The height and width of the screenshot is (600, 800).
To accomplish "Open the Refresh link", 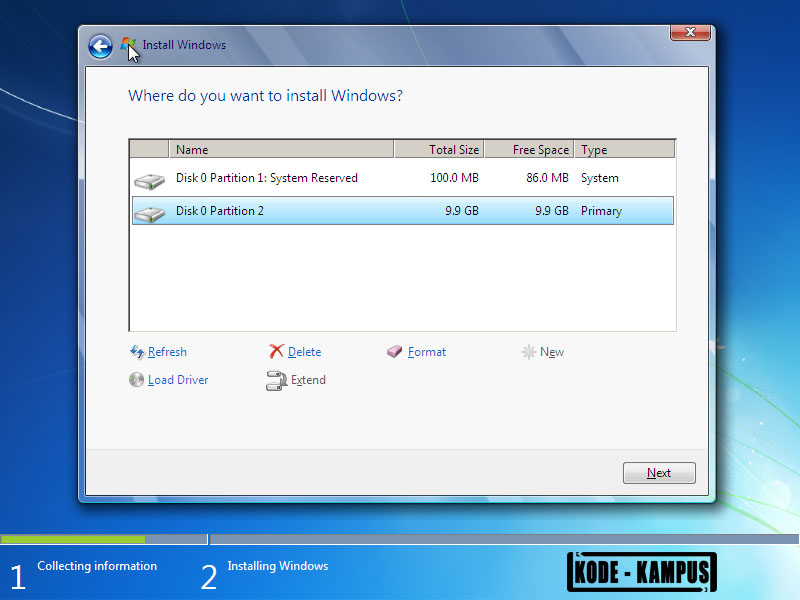I will click(167, 352).
